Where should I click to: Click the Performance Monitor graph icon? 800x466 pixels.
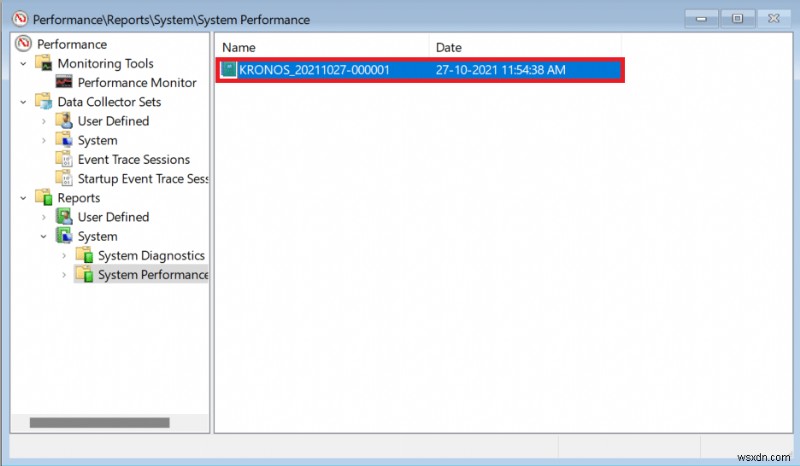click(64, 82)
